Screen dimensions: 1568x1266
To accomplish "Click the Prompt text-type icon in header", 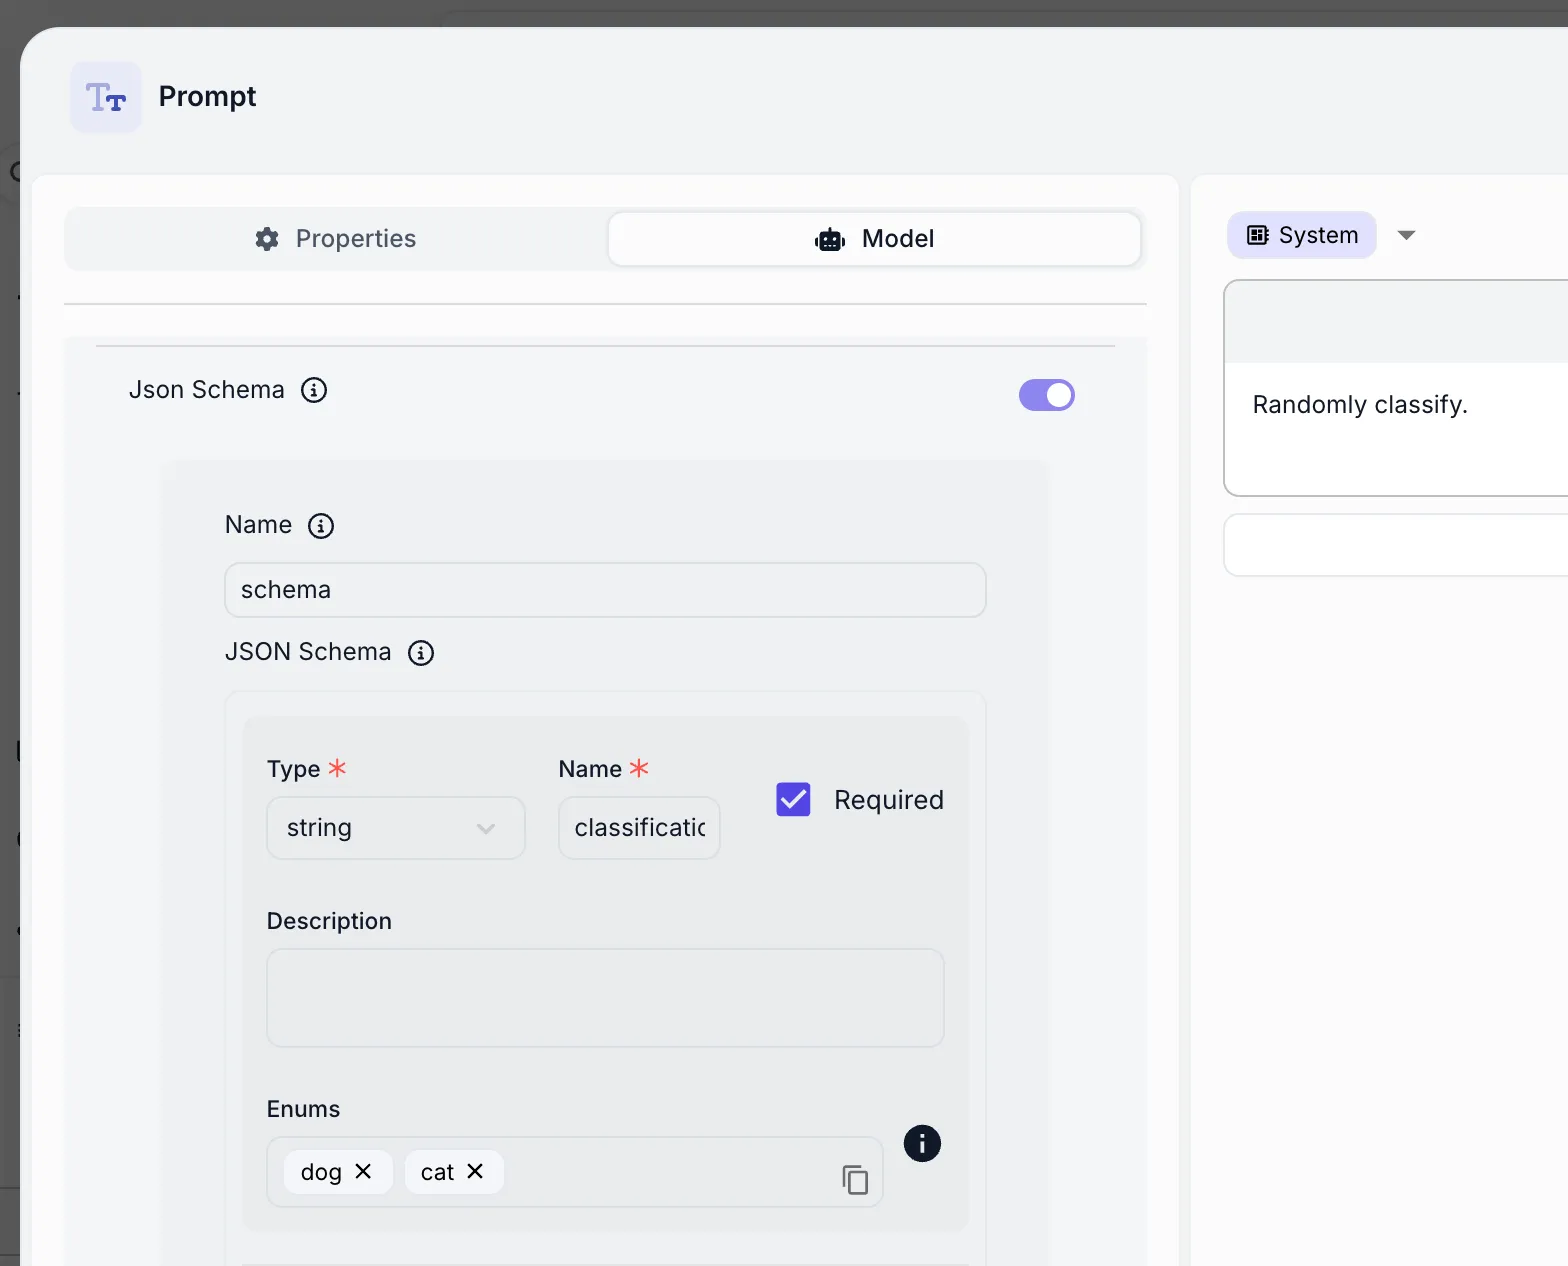I will click(x=106, y=97).
